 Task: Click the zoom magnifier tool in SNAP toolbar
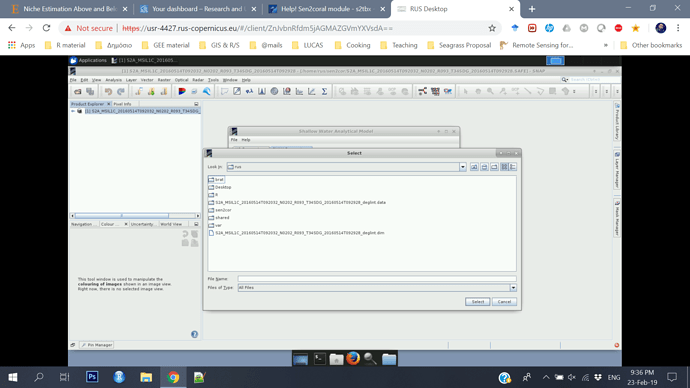(x=490, y=92)
